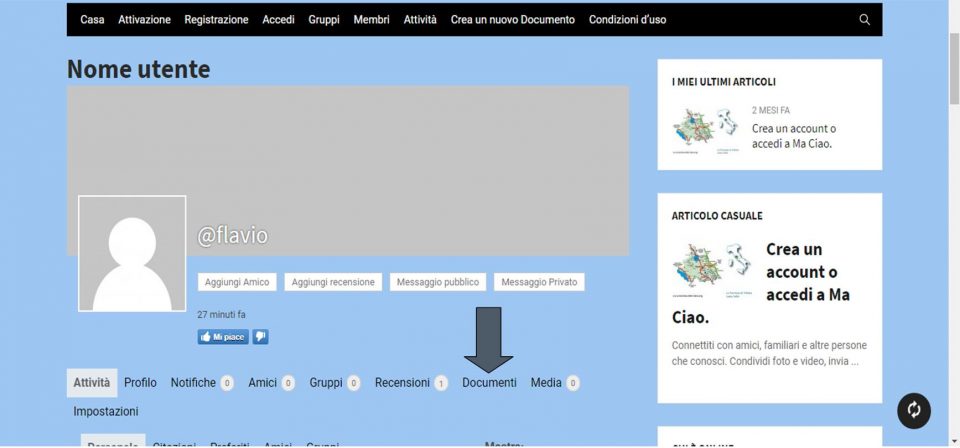The image size is (960, 448).
Task: Go to Casa in top menu
Action: point(92,20)
